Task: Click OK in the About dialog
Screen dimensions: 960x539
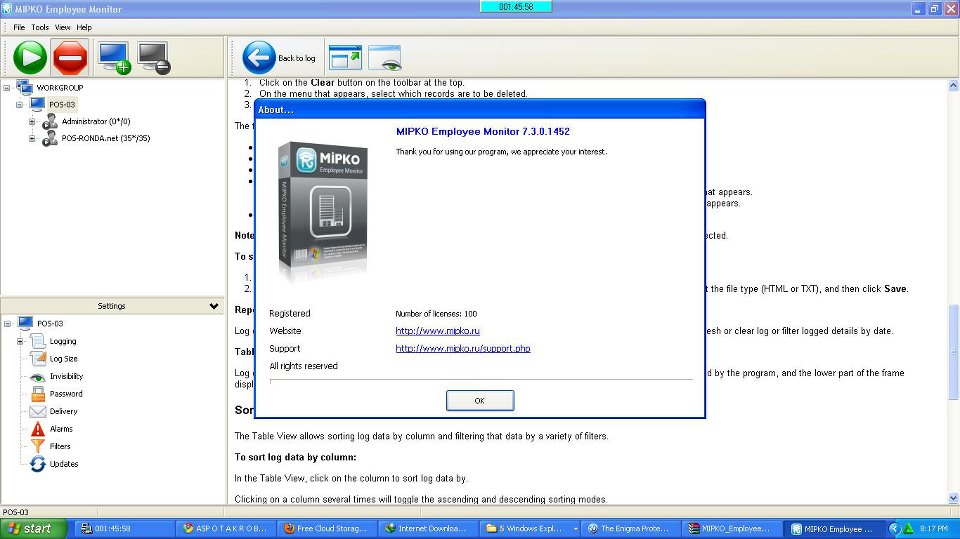Action: (x=480, y=401)
